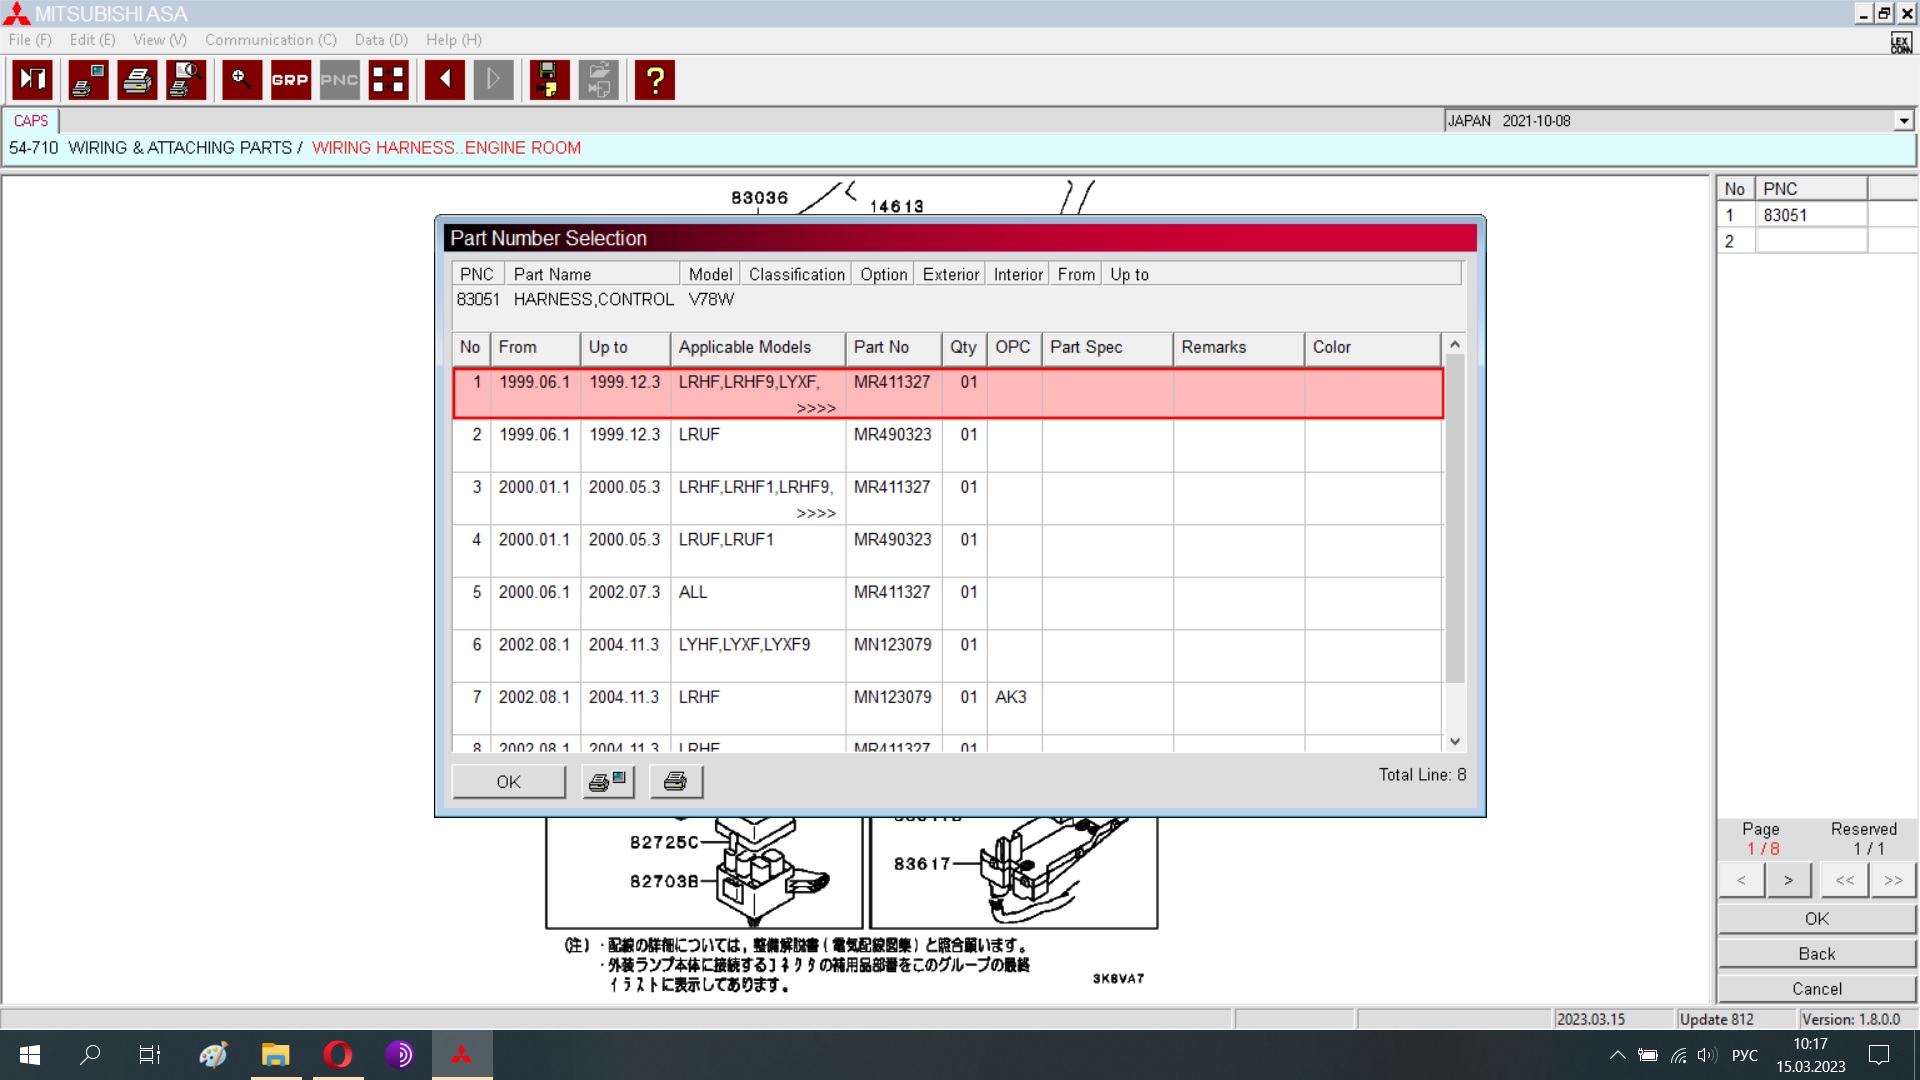Click the empty PNC field in row 2

(1811, 241)
